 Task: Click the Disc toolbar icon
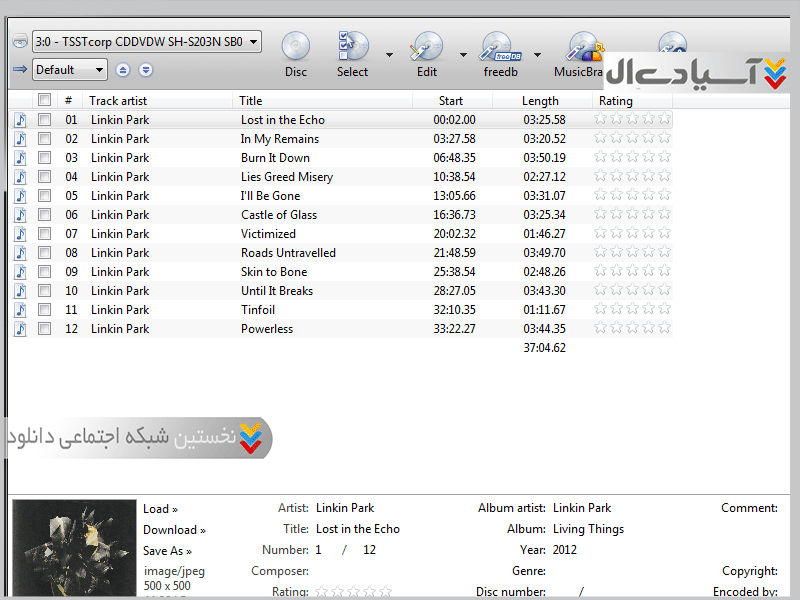tap(295, 47)
